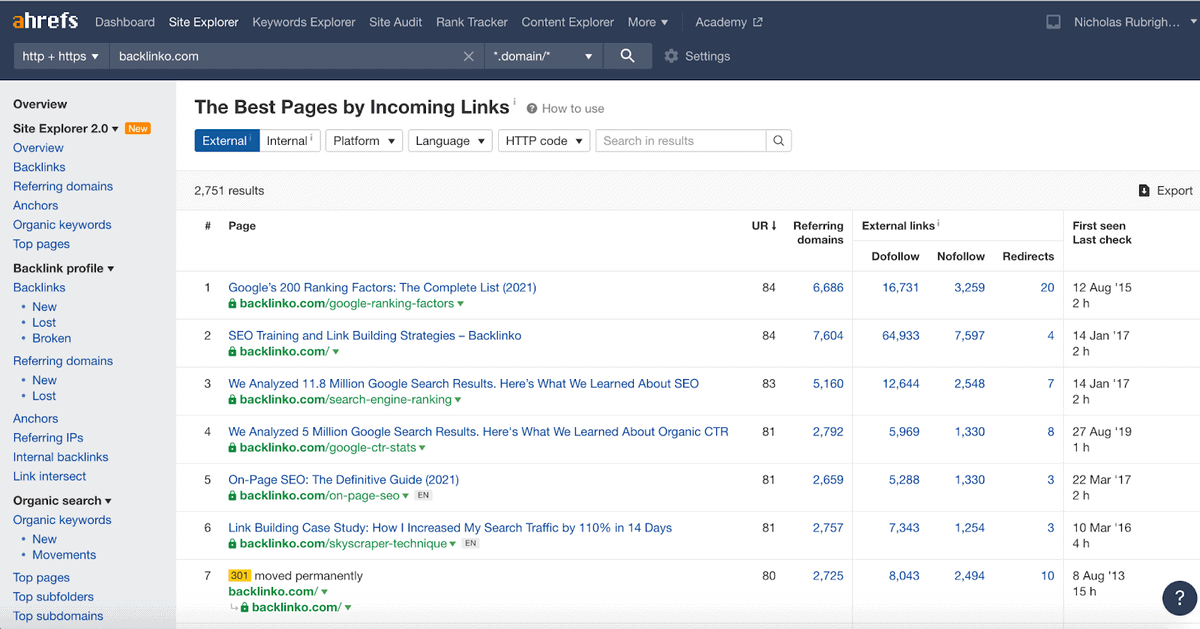Clear the backlinko.com URL field
1200x629 pixels.
pyautogui.click(x=468, y=57)
